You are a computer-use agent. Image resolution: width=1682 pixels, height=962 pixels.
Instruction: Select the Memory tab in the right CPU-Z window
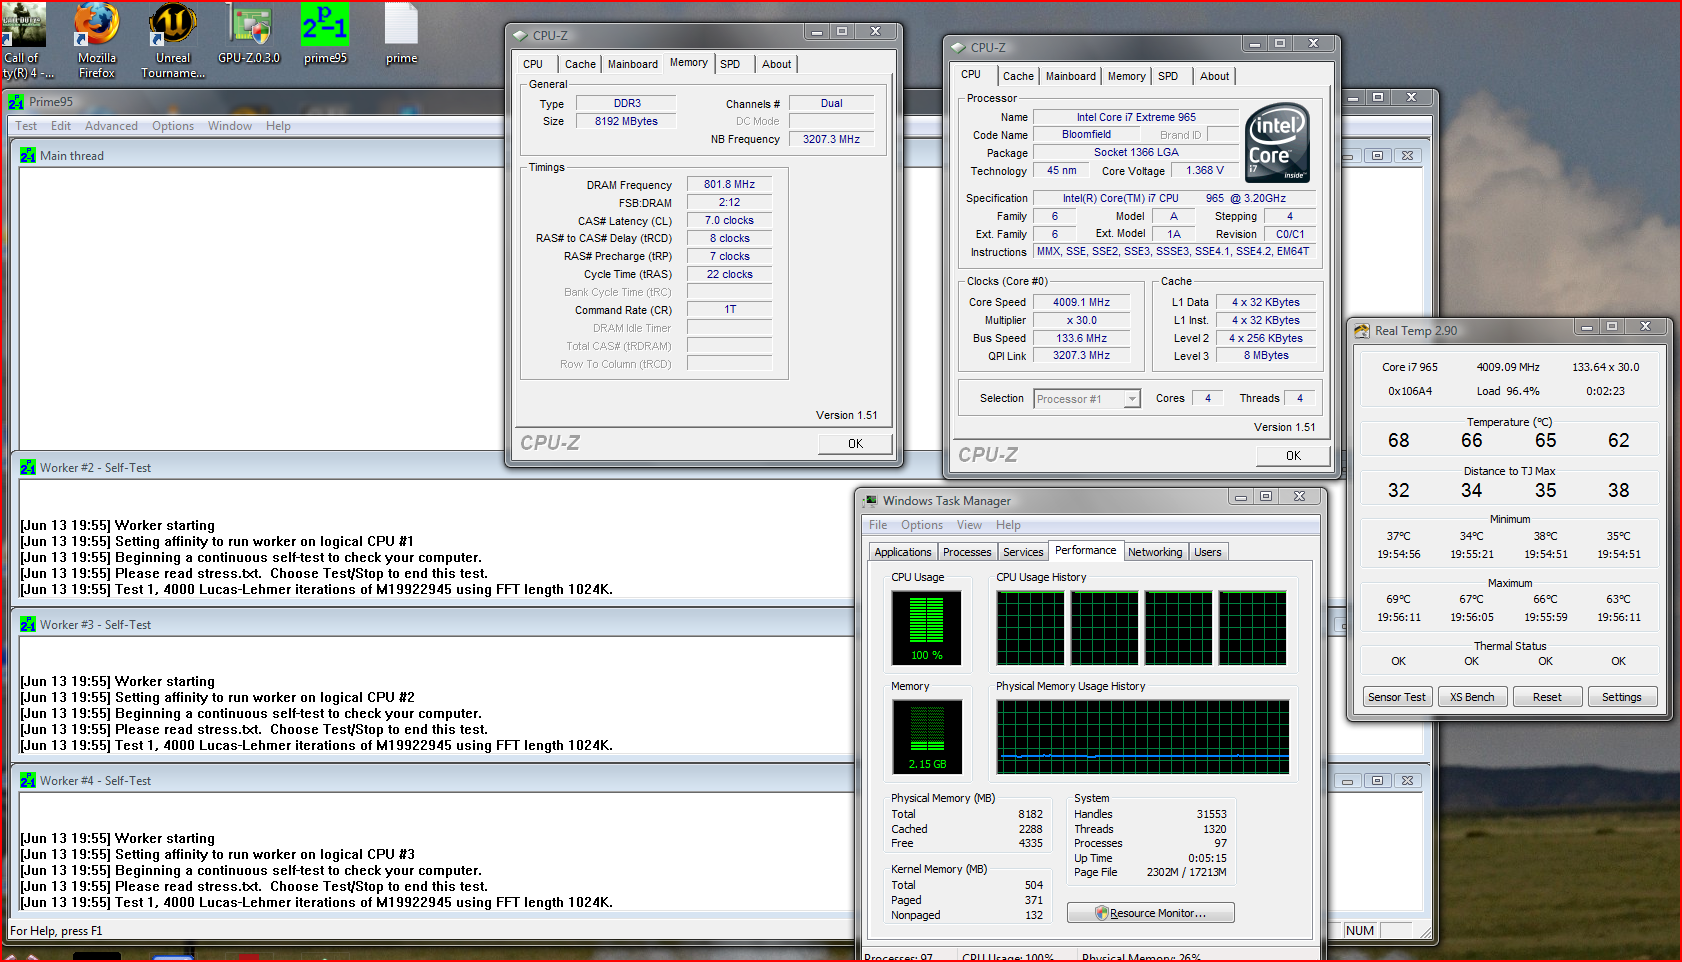1127,76
